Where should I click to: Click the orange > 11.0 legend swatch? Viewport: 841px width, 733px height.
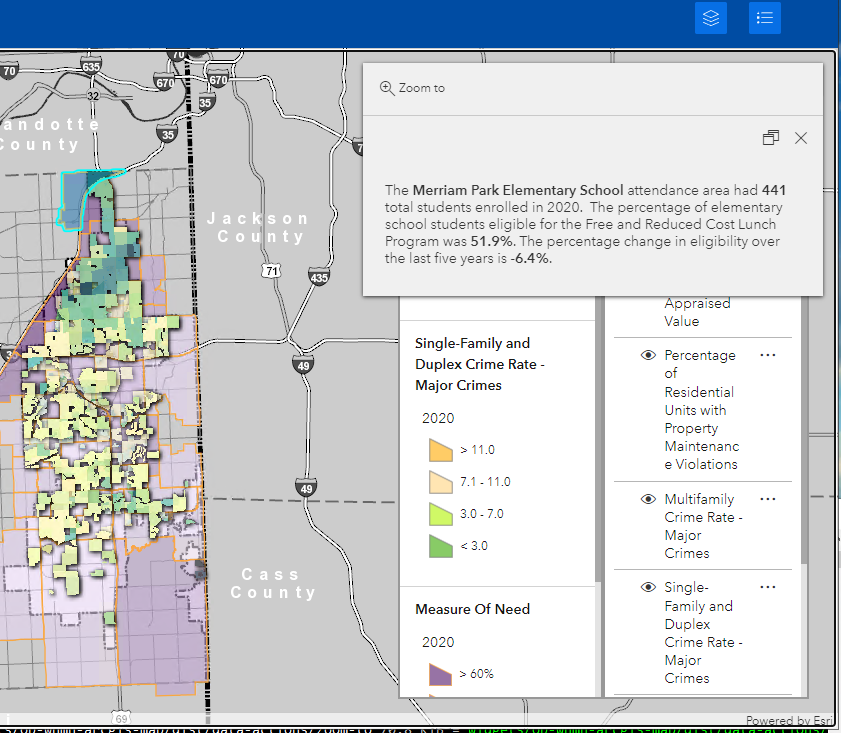(x=440, y=450)
